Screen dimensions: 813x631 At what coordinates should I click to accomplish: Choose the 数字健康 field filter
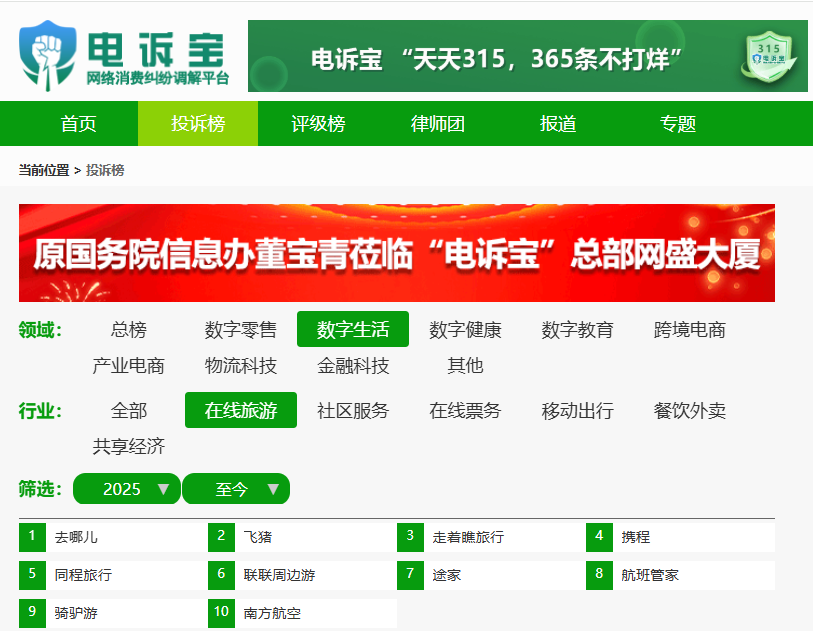click(x=465, y=329)
